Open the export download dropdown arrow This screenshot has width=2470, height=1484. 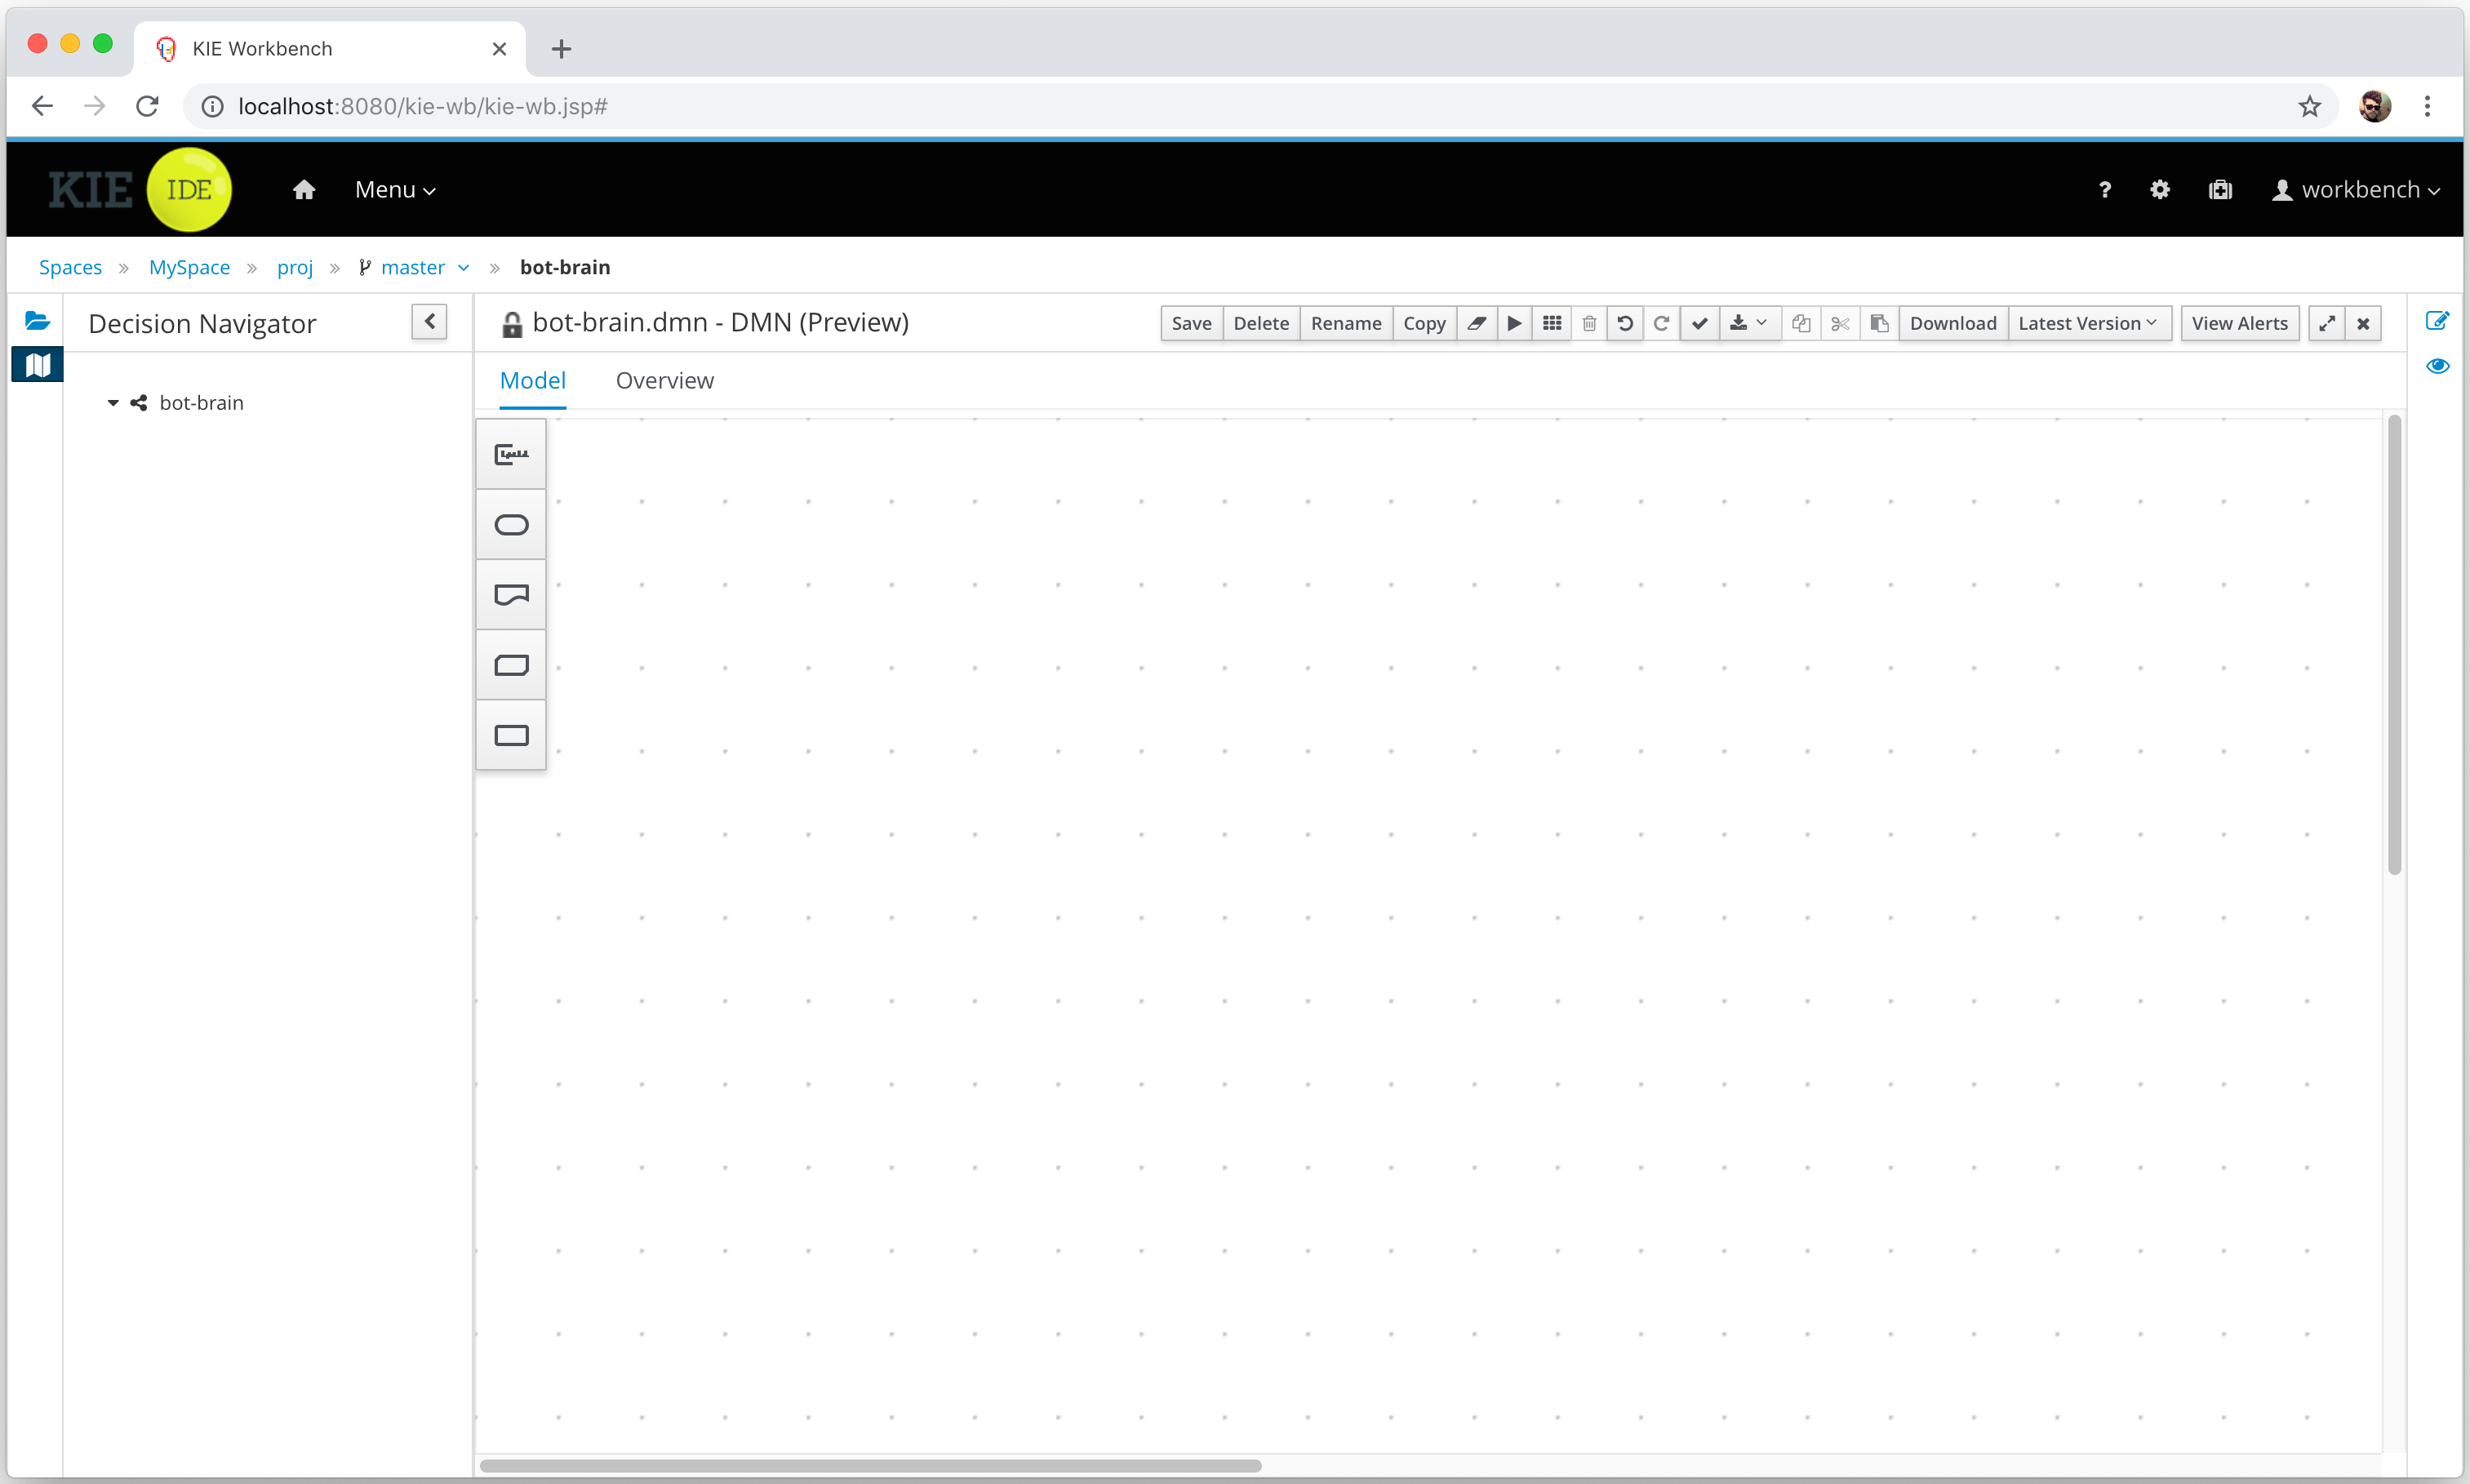(1750, 323)
